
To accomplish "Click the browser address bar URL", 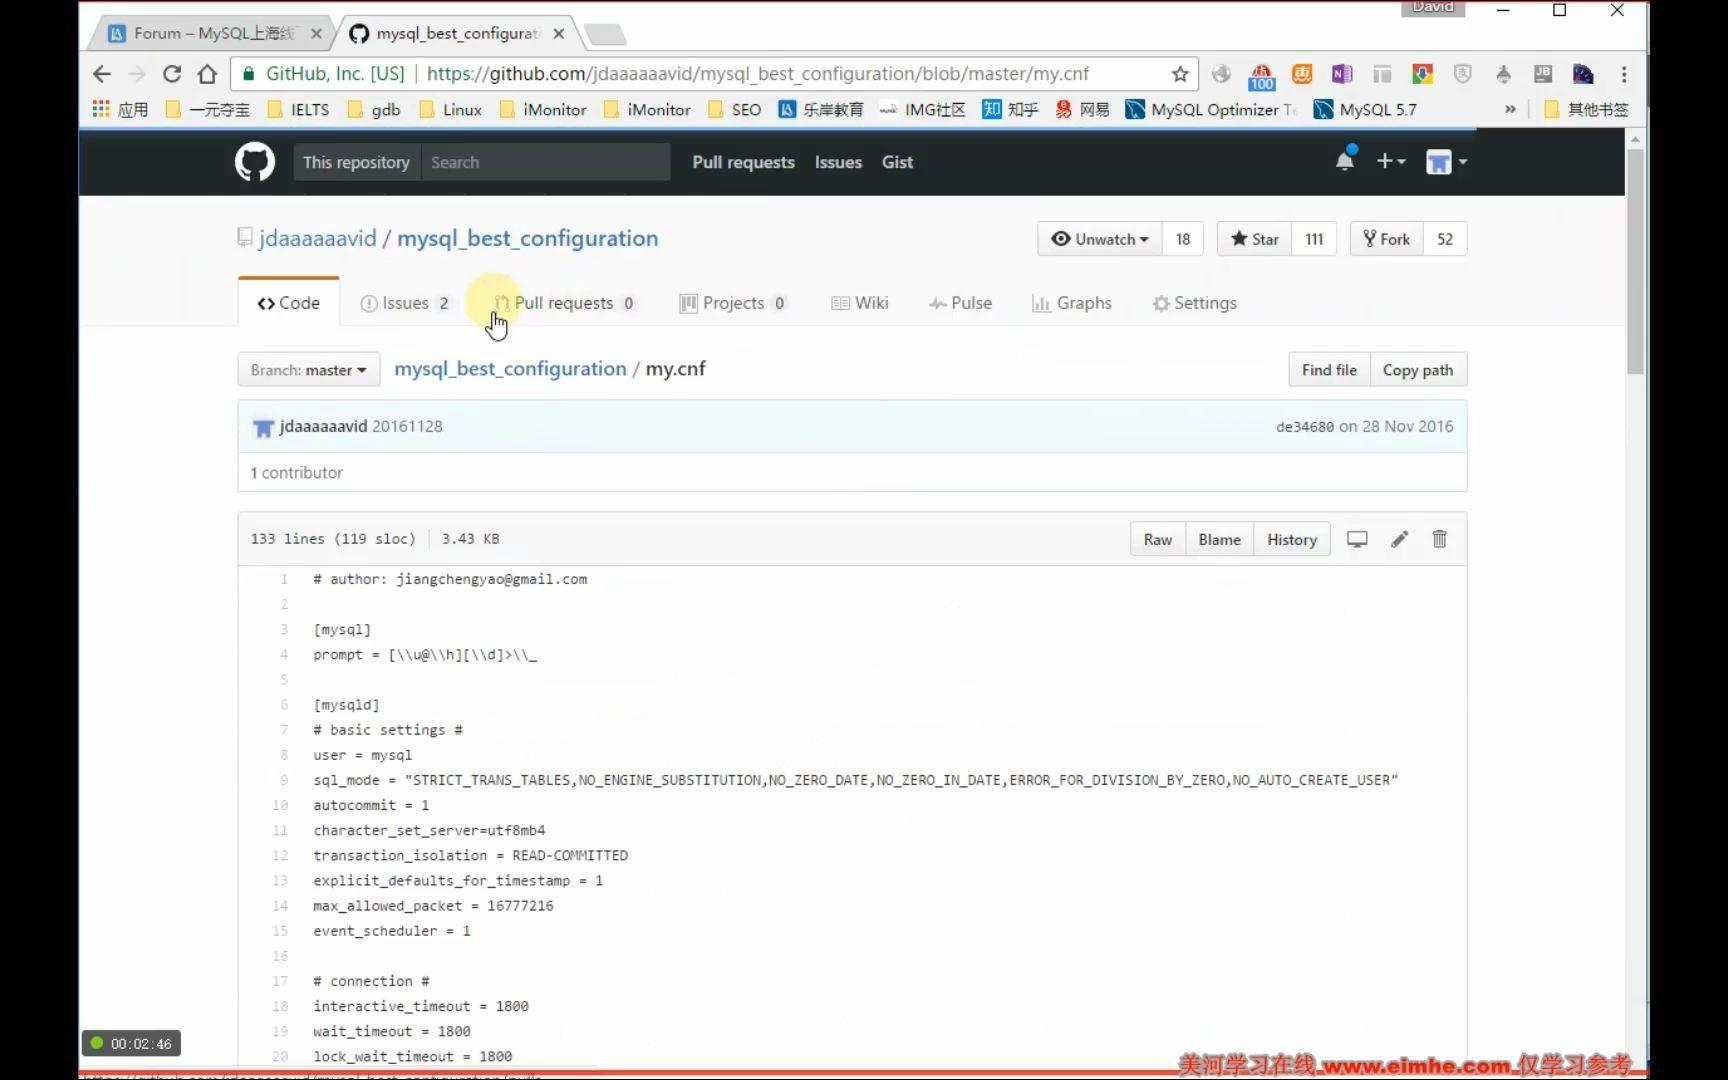I will coord(757,74).
